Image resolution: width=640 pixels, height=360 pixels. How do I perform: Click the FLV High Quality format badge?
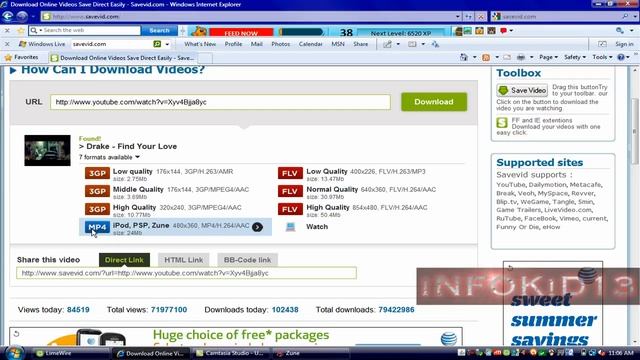tap(290, 209)
